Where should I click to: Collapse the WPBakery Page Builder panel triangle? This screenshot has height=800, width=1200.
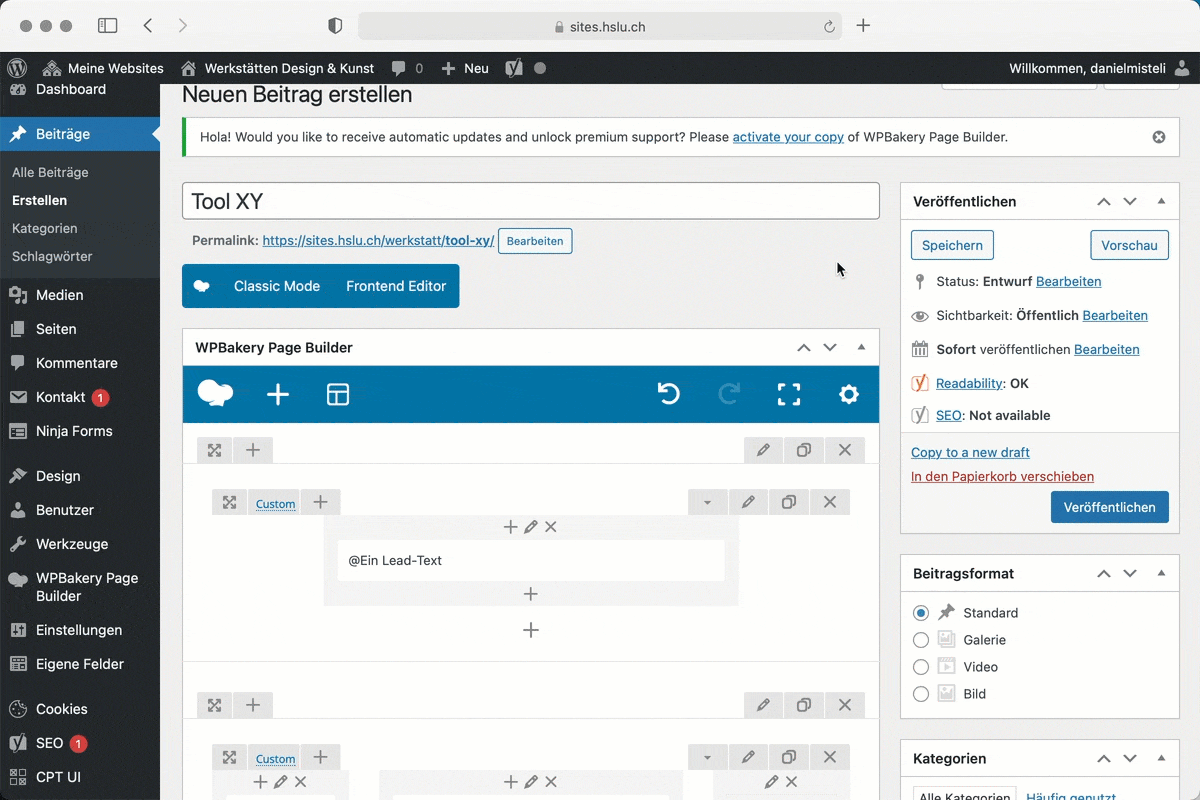coord(861,347)
